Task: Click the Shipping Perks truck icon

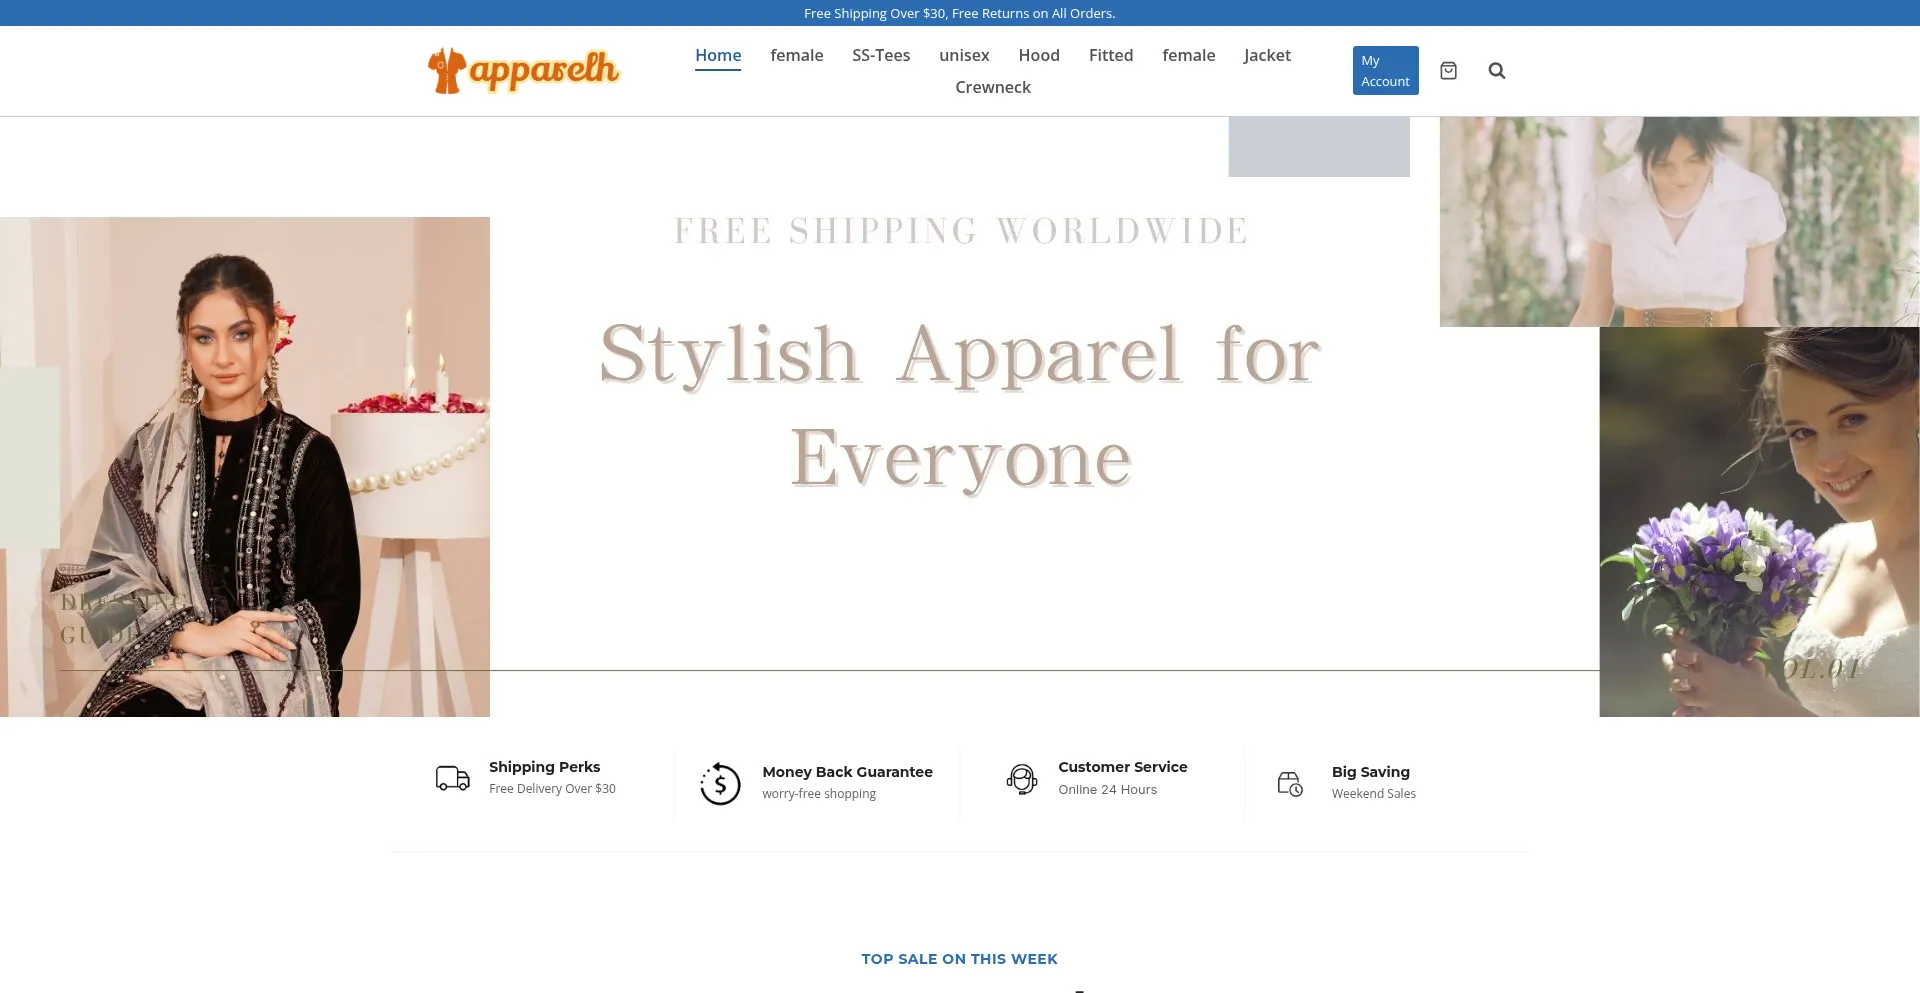Action: click(x=453, y=777)
